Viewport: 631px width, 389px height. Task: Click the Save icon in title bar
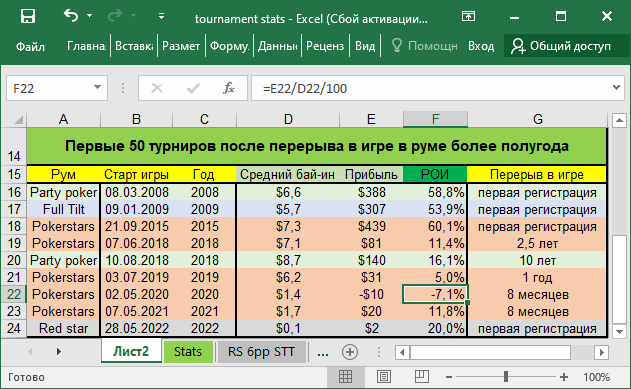pyautogui.click(x=28, y=16)
